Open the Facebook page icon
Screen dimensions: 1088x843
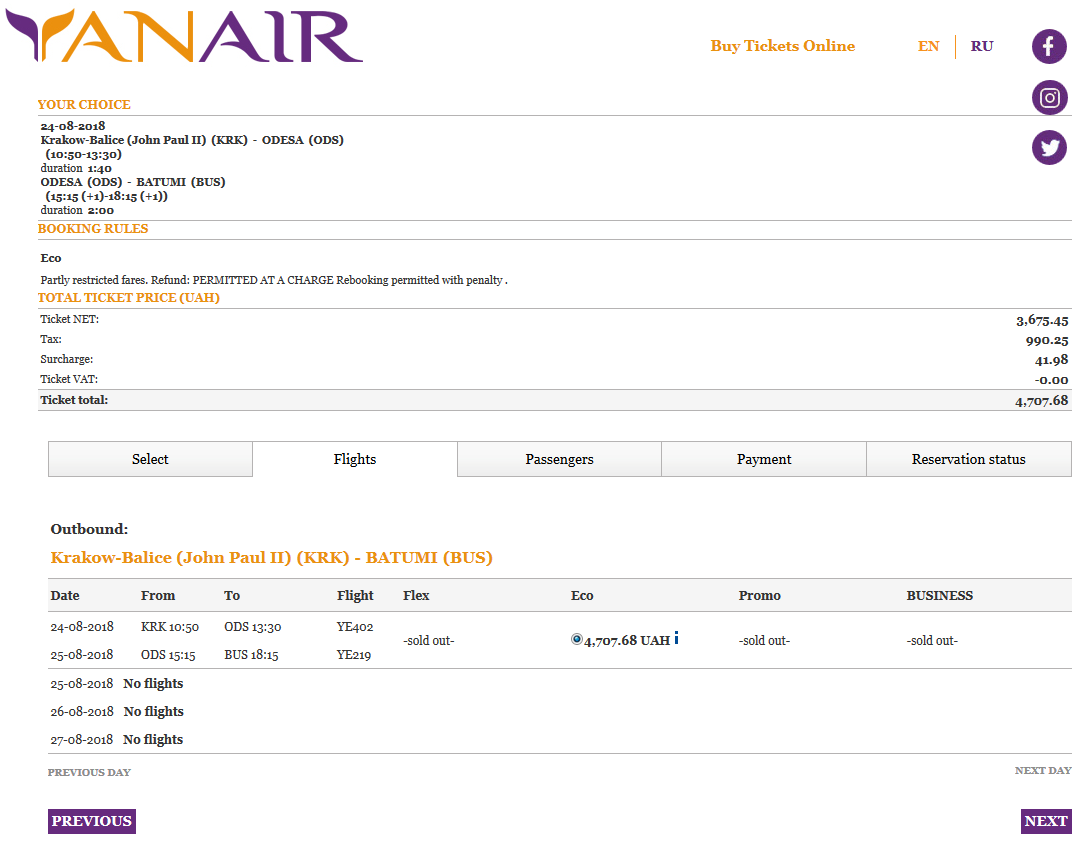click(1049, 46)
